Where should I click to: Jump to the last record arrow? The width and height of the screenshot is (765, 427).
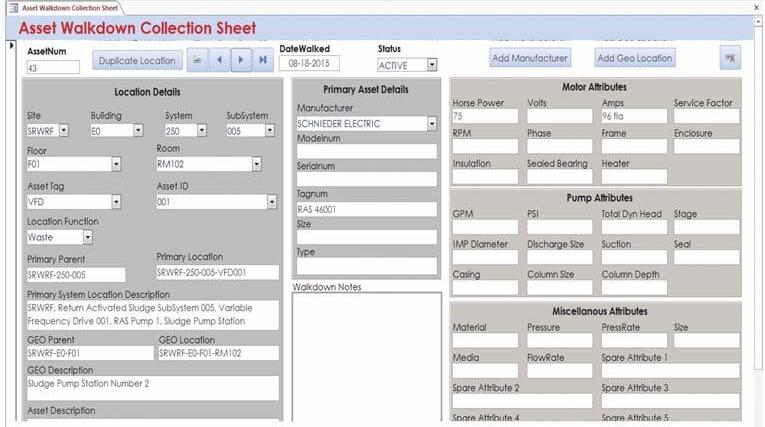click(x=263, y=60)
